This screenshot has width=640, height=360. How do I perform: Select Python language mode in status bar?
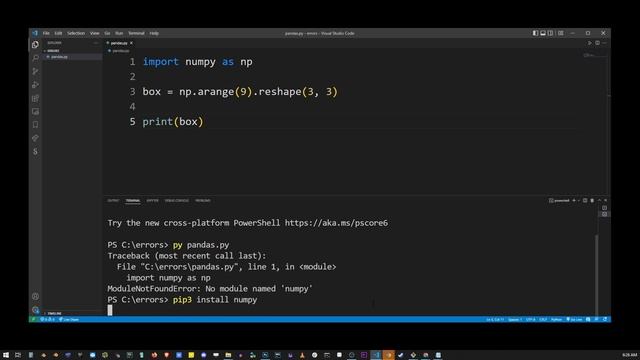coord(556,320)
